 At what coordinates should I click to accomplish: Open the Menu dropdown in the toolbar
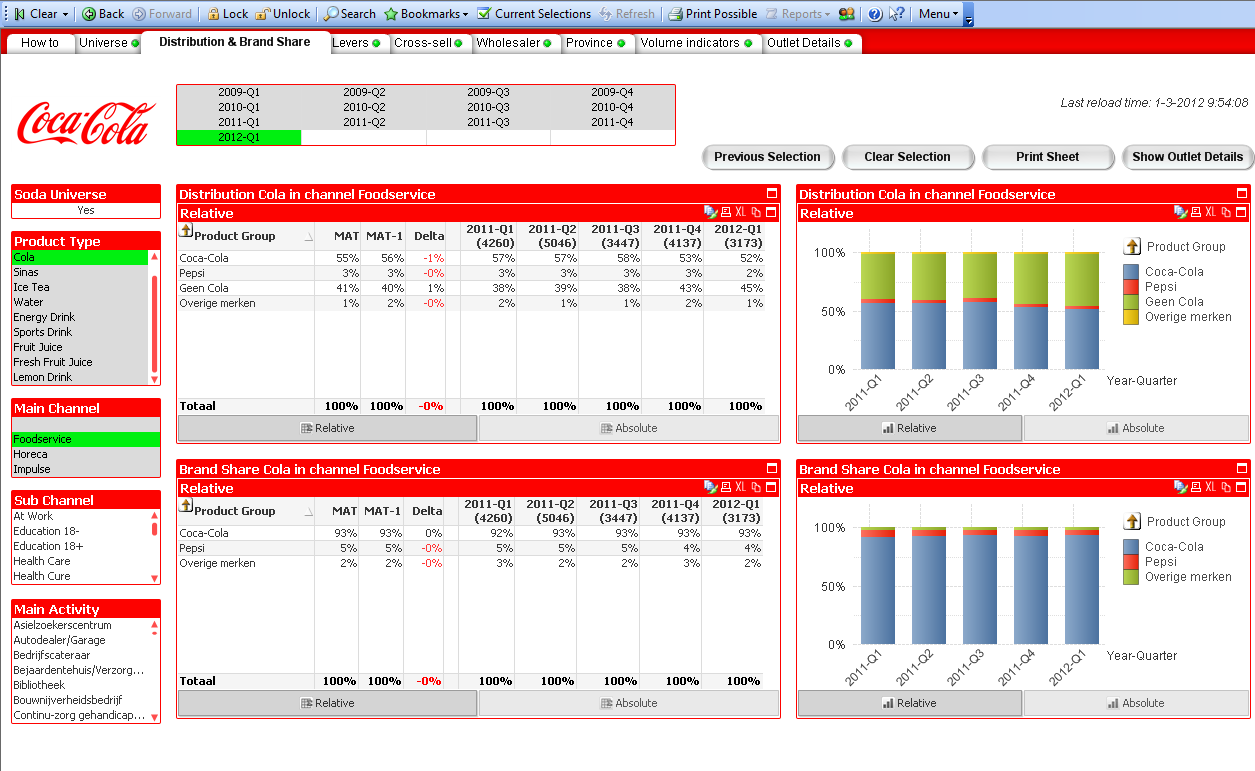[938, 14]
